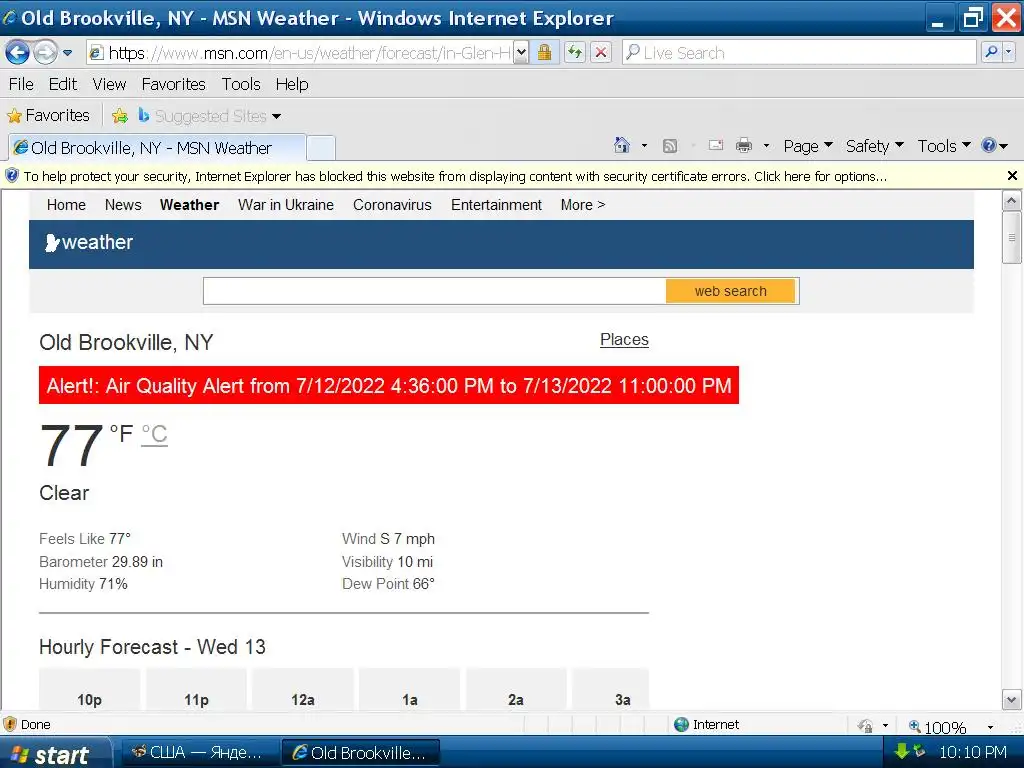Open the Safety command menu

874,146
